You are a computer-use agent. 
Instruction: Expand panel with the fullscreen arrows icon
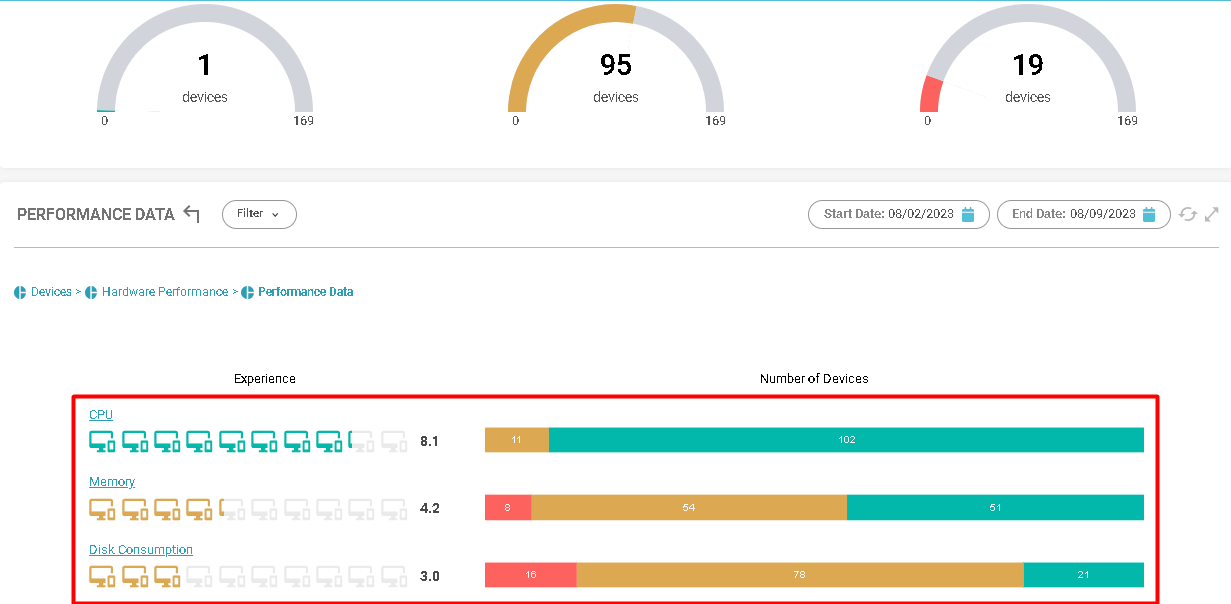pyautogui.click(x=1212, y=214)
